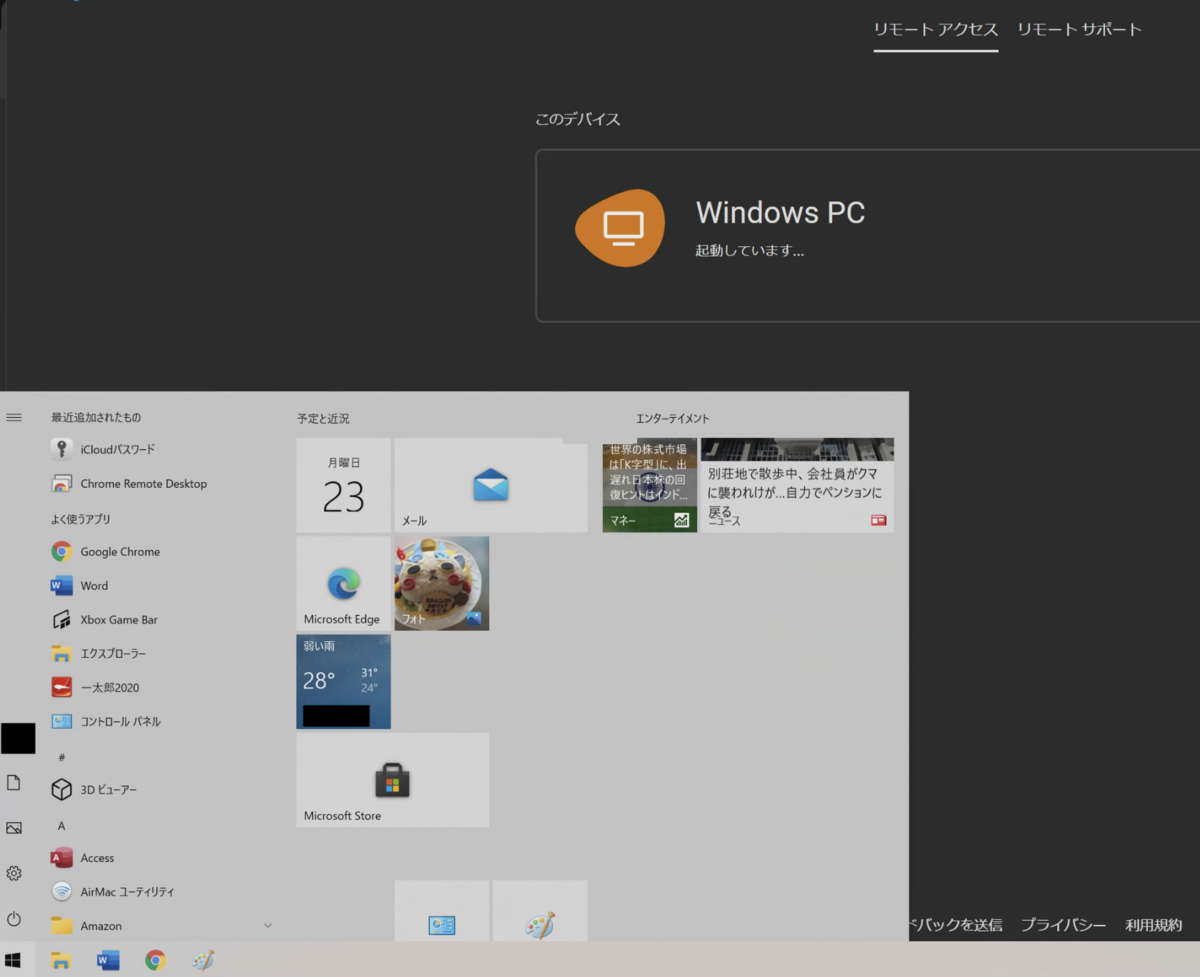
Task: Select the Windows PC device card
Action: click(868, 236)
